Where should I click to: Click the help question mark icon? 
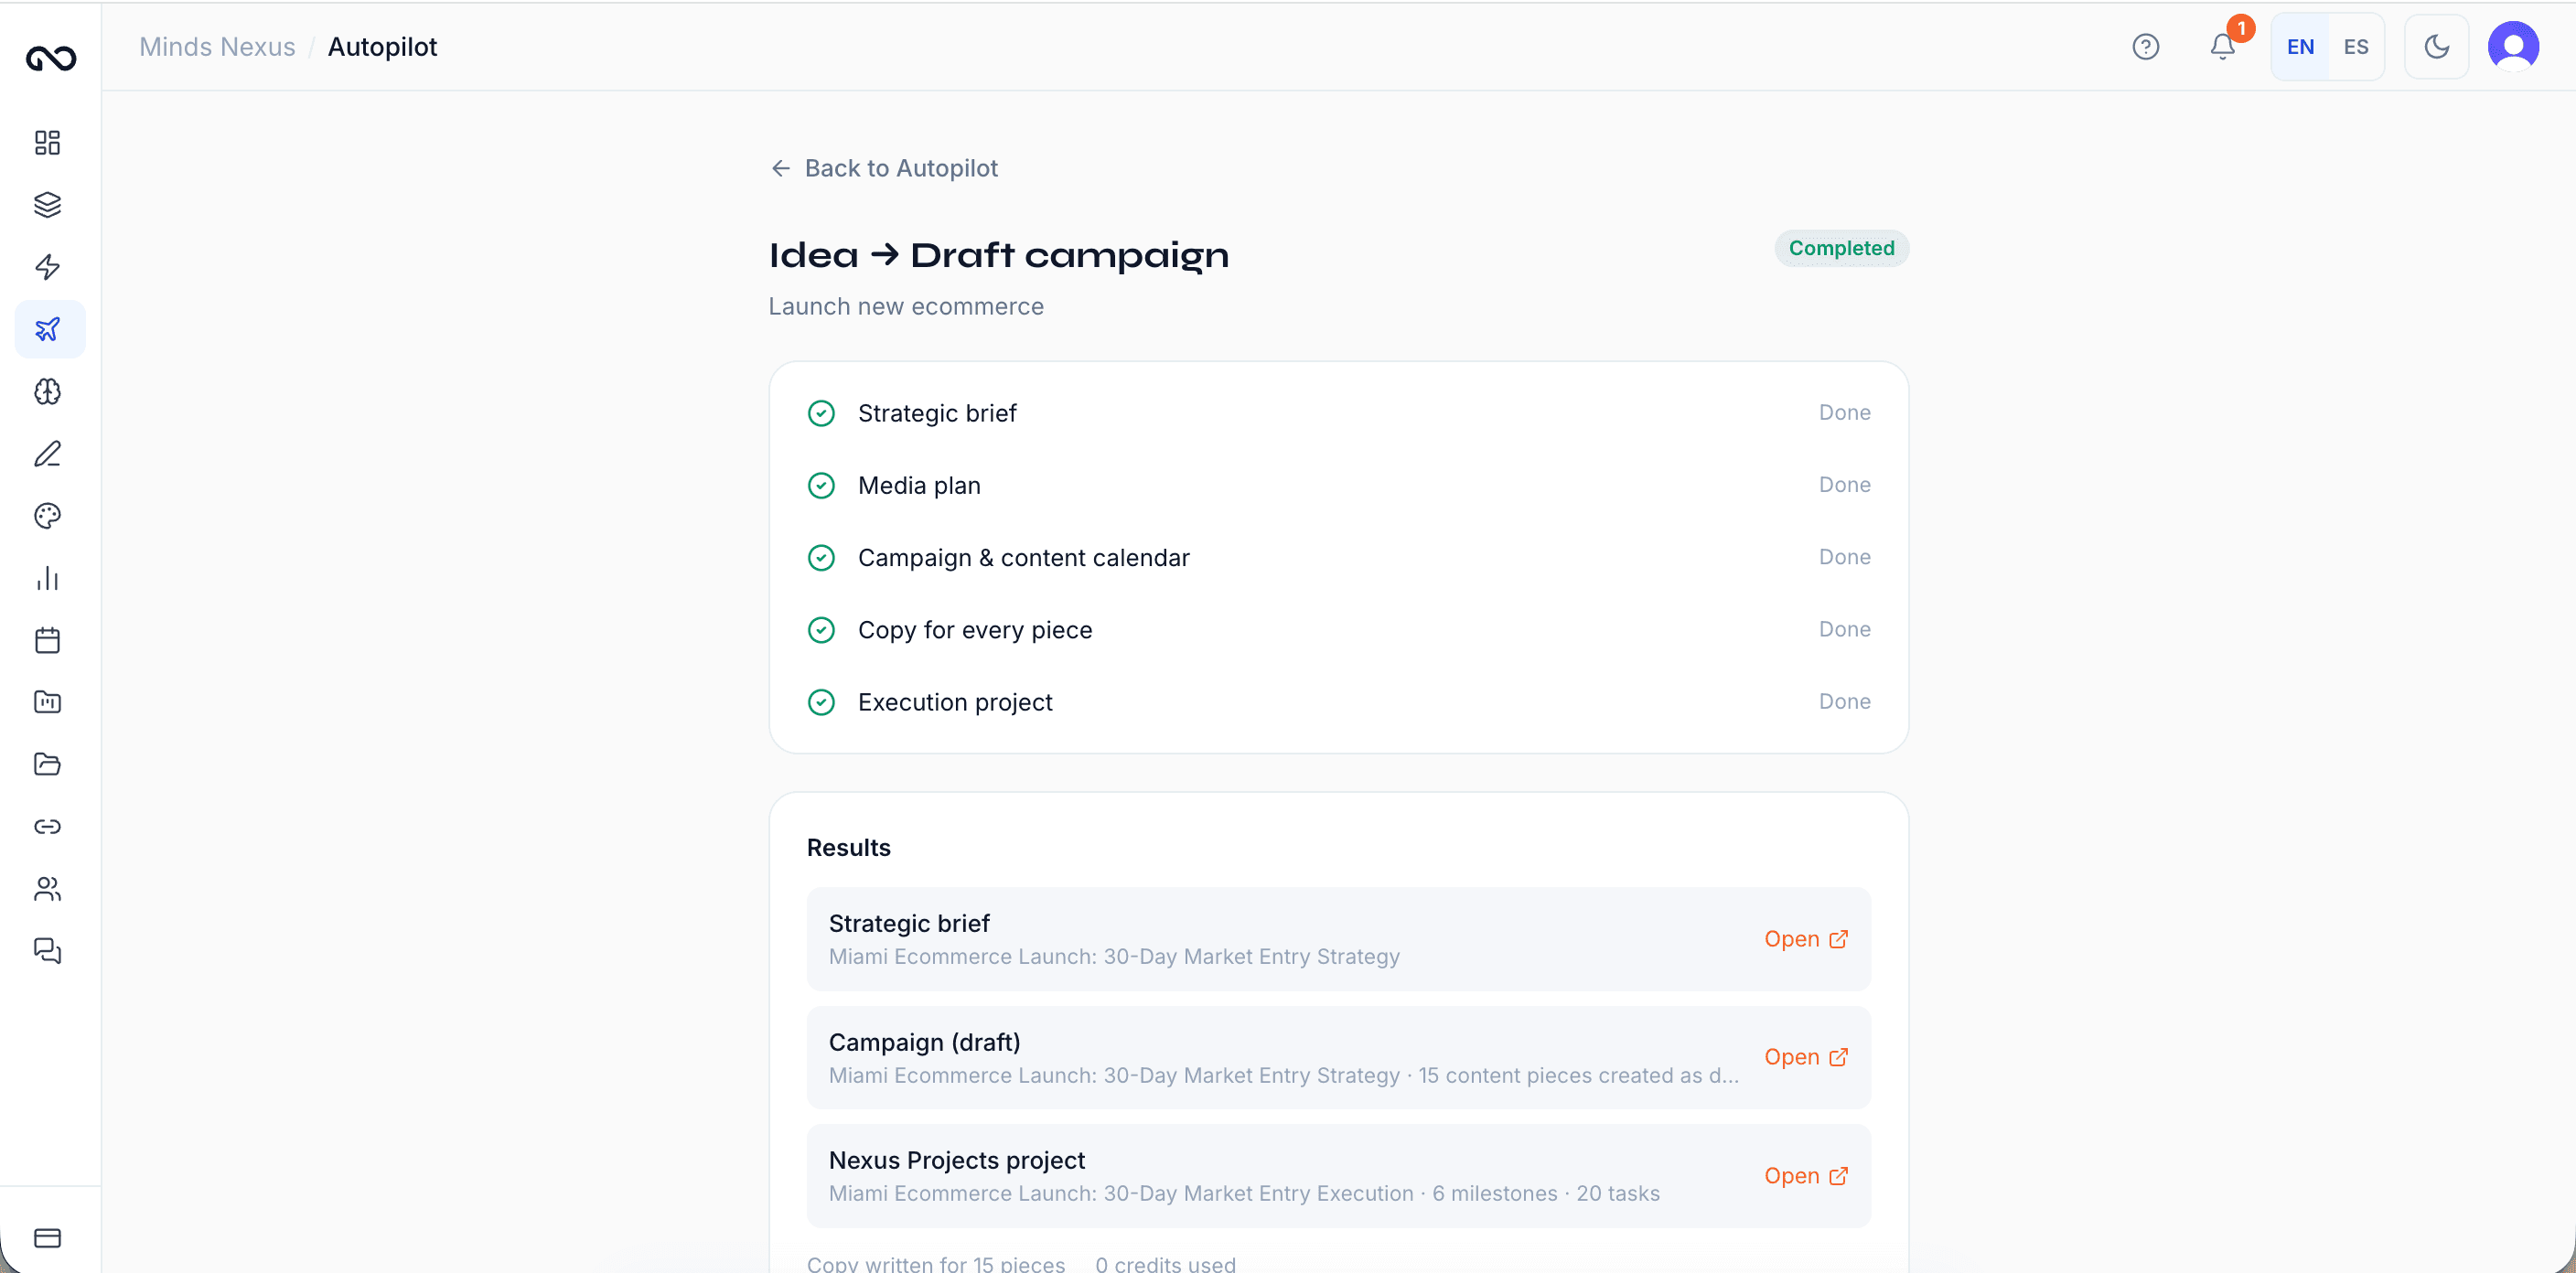(x=2145, y=47)
